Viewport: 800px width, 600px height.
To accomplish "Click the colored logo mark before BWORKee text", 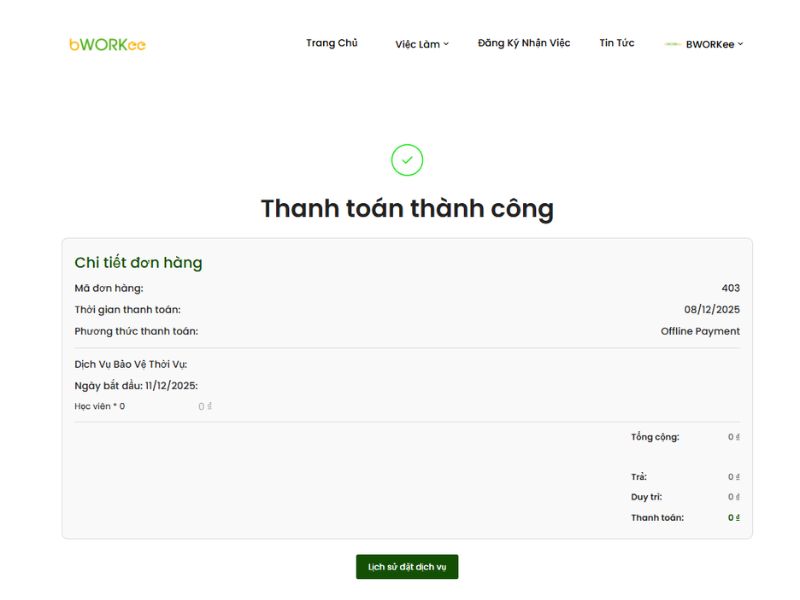I will tap(671, 44).
